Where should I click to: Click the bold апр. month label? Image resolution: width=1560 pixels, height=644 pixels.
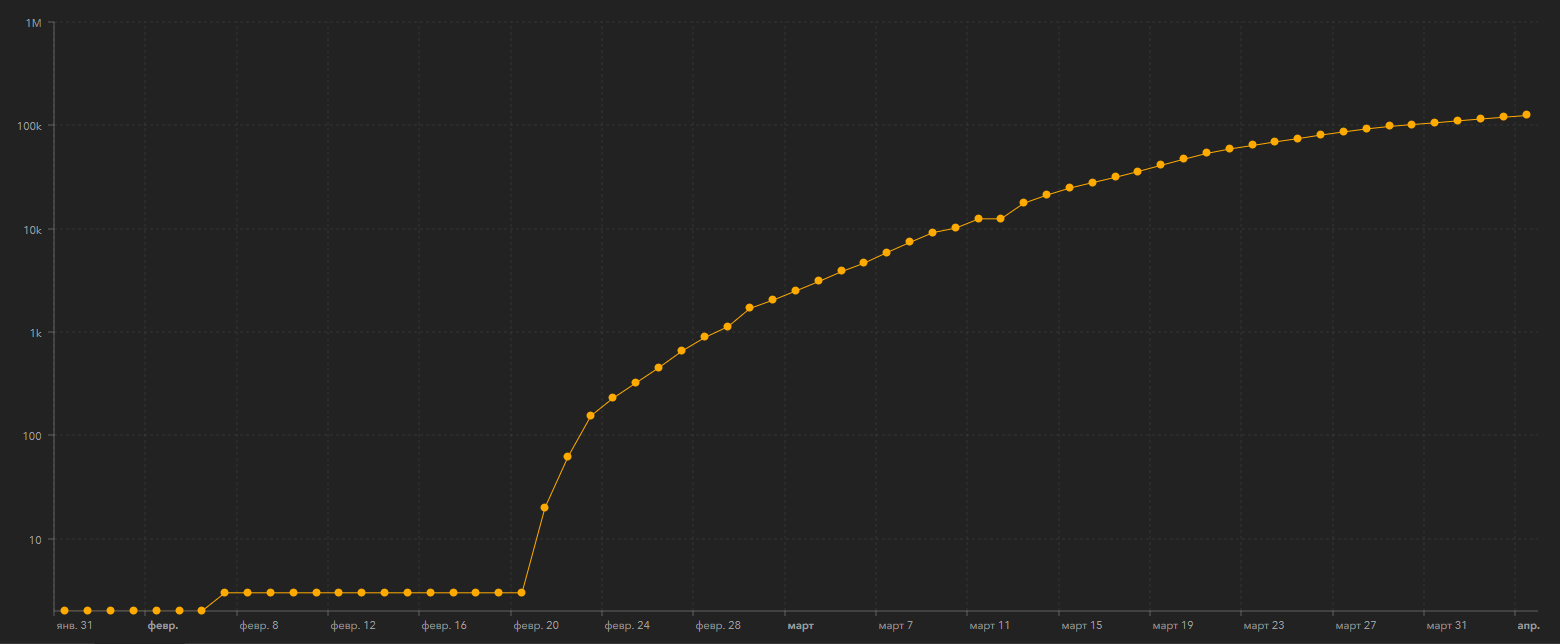click(x=1529, y=626)
